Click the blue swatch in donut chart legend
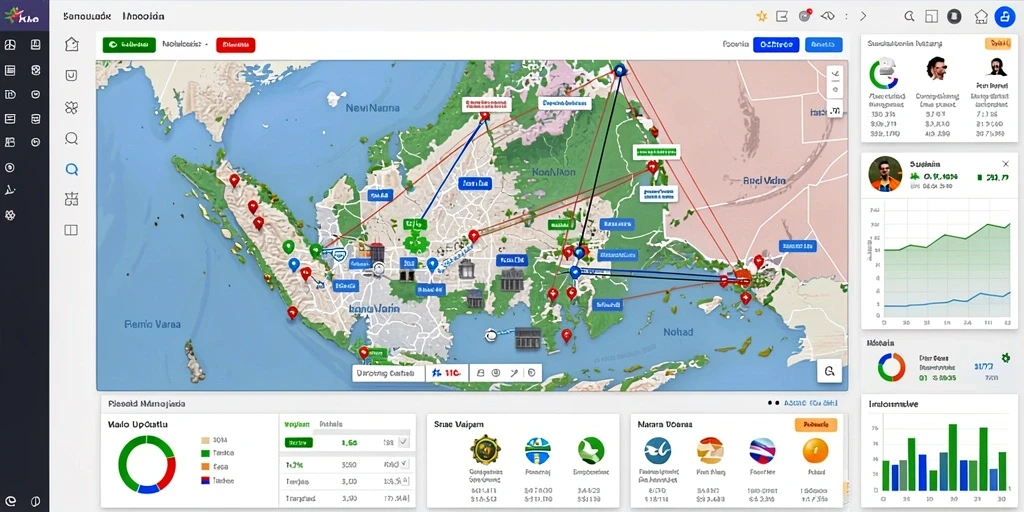Viewport: 1024px width, 512px height. [205, 480]
